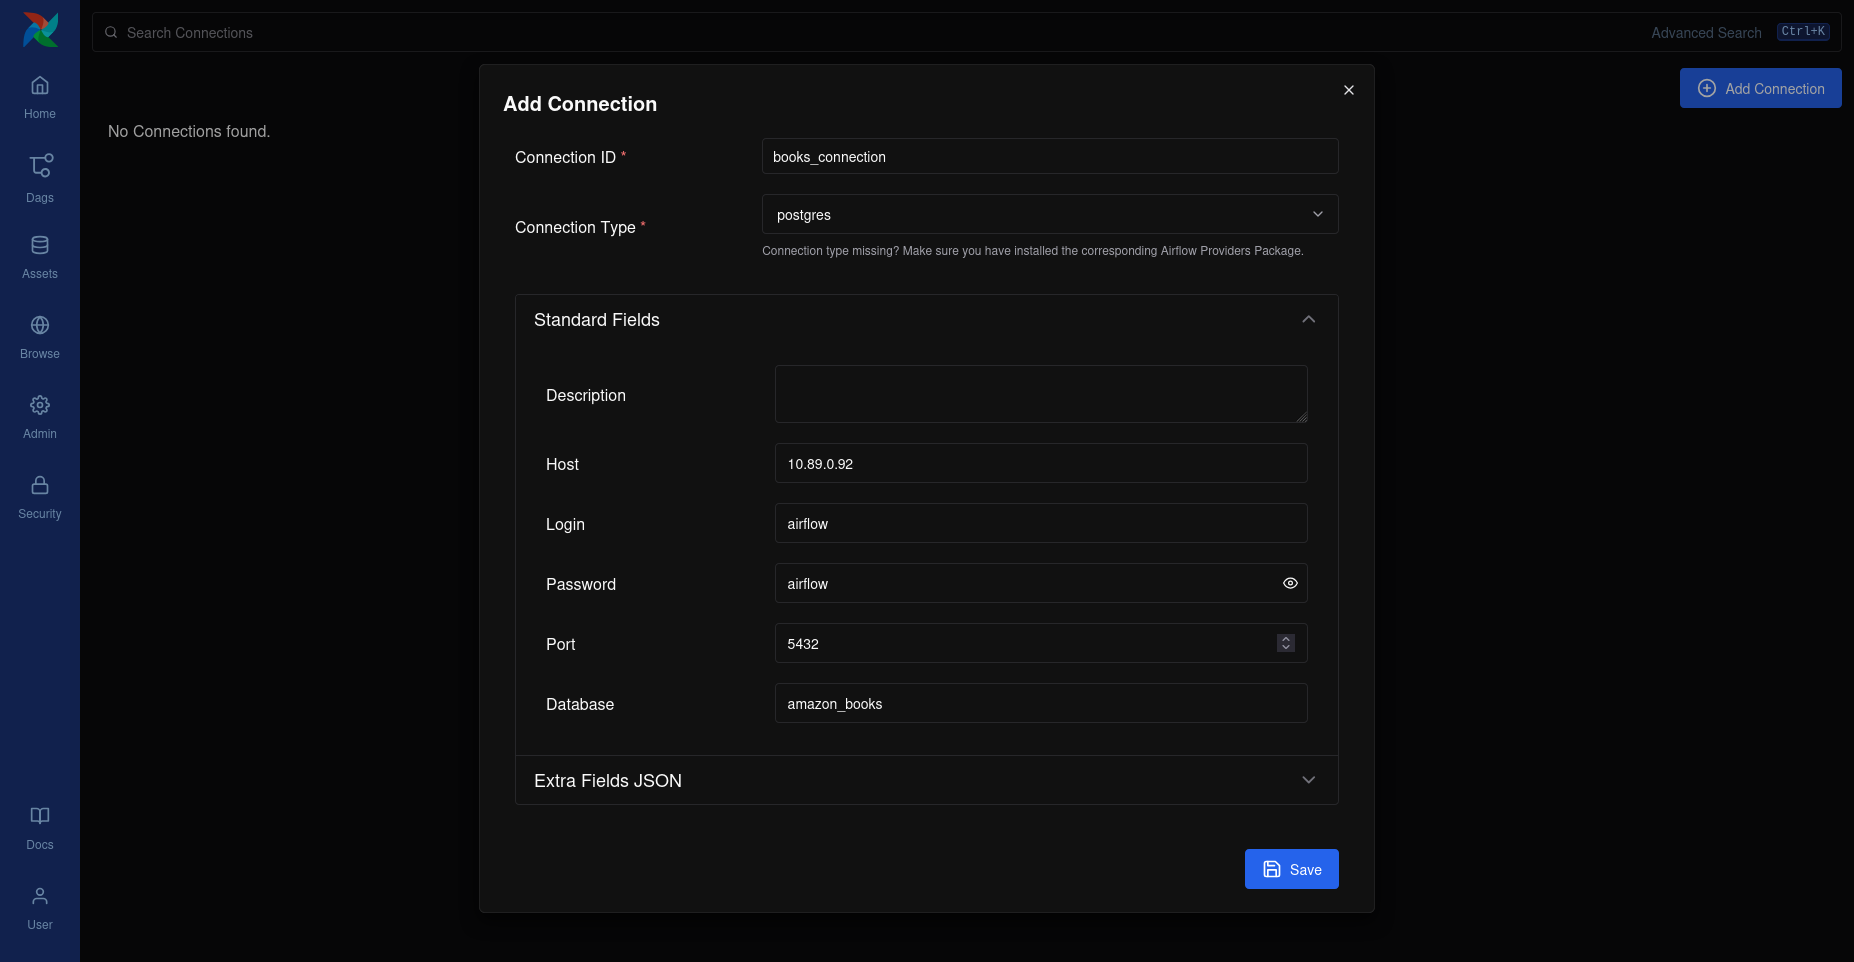This screenshot has height=962, width=1854.
Task: Adjust the Port value stepper
Action: [x=1286, y=643]
